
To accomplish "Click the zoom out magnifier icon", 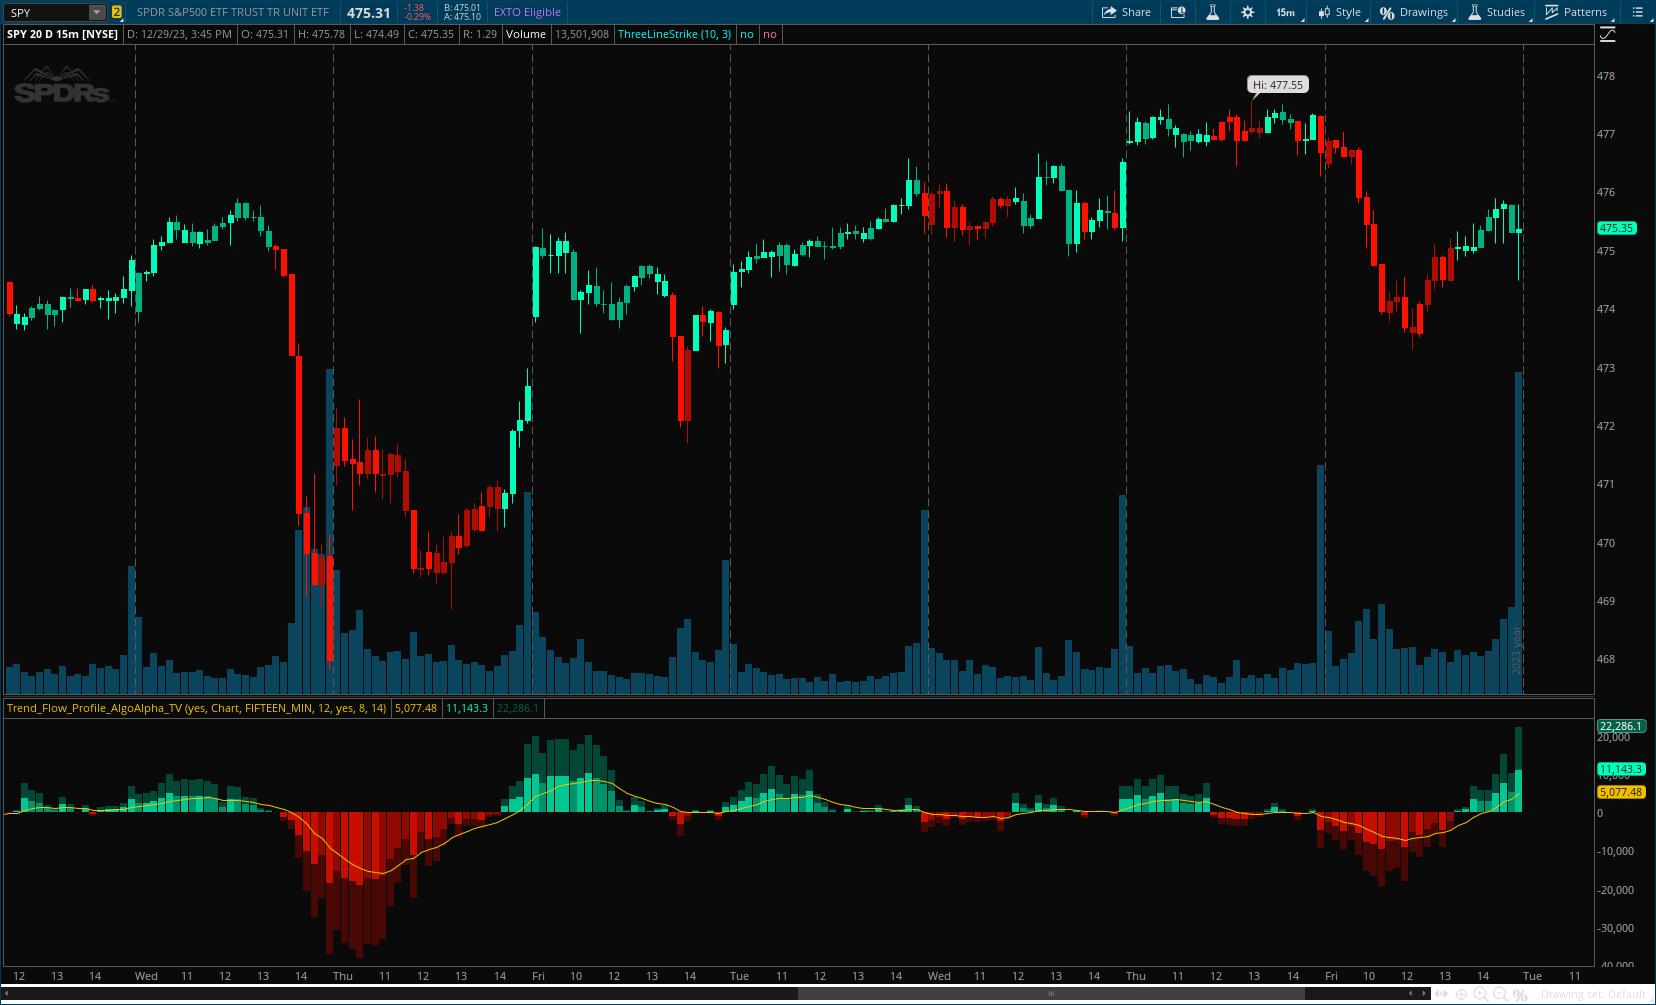I will click(x=1500, y=994).
